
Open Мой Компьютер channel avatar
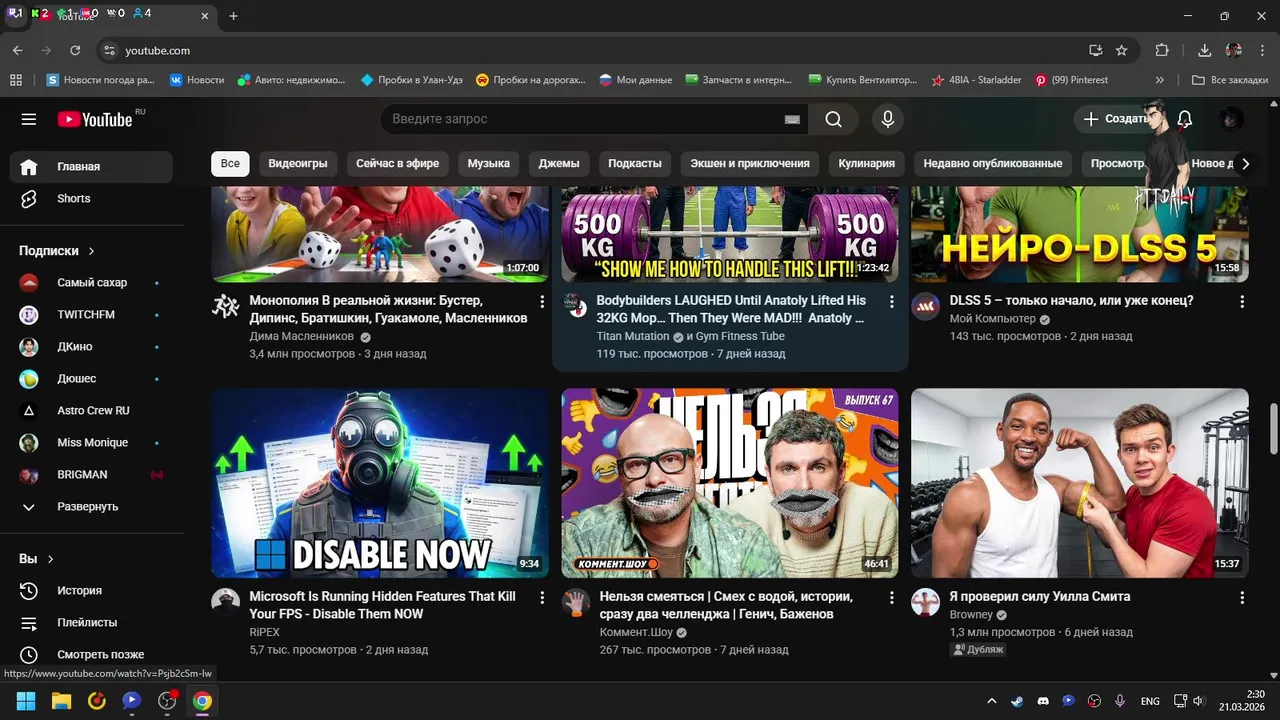coord(925,306)
